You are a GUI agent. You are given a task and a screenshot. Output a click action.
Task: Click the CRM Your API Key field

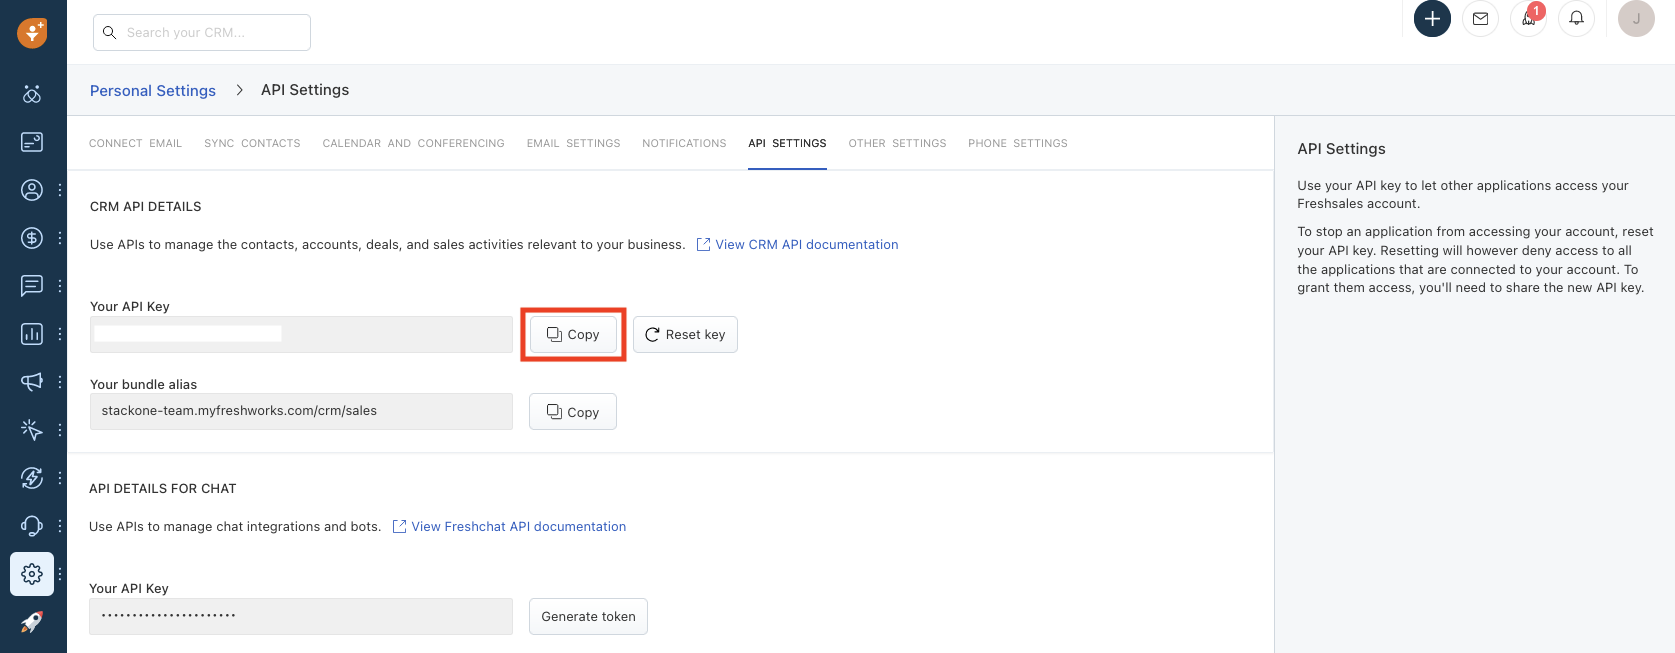coord(301,335)
